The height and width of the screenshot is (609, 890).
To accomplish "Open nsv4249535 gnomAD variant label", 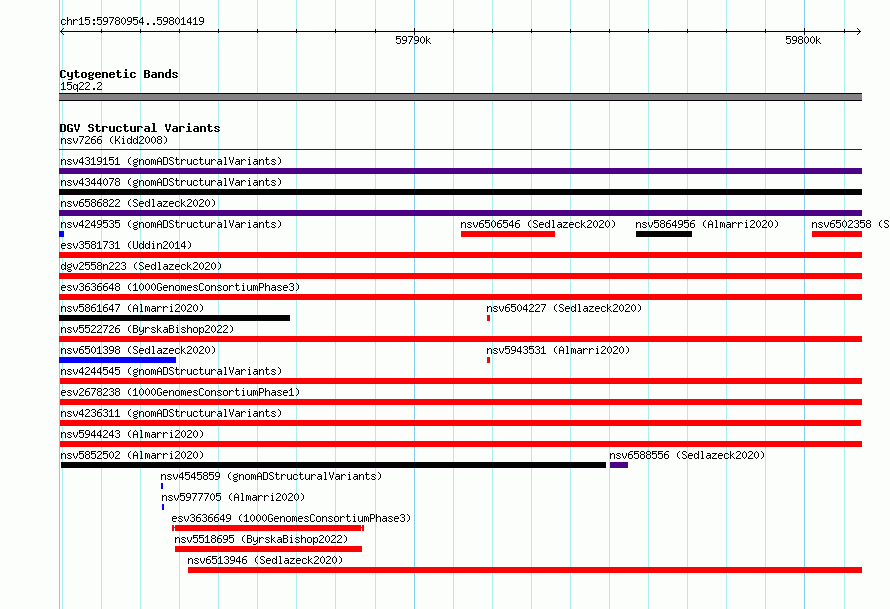I will click(x=171, y=224).
